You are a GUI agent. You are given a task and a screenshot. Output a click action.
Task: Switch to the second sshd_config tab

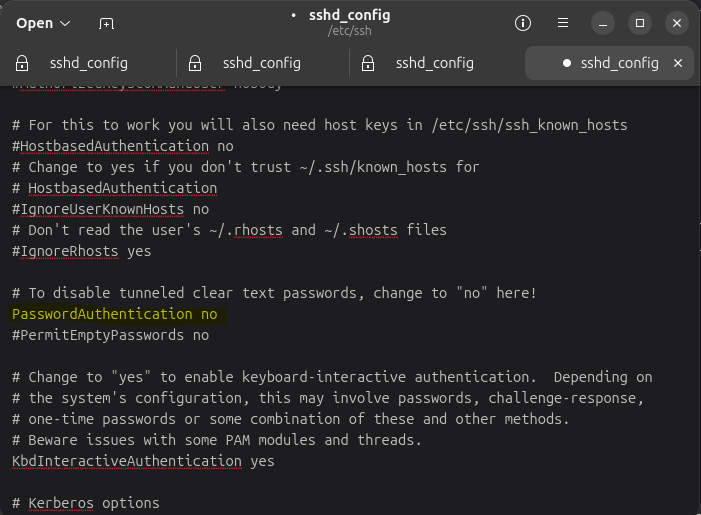click(x=261, y=63)
